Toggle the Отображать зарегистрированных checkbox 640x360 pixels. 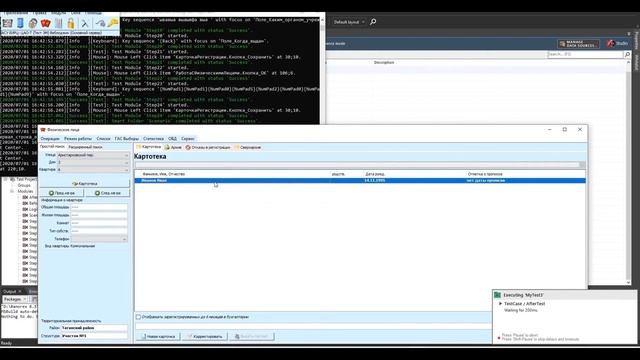click(x=138, y=317)
